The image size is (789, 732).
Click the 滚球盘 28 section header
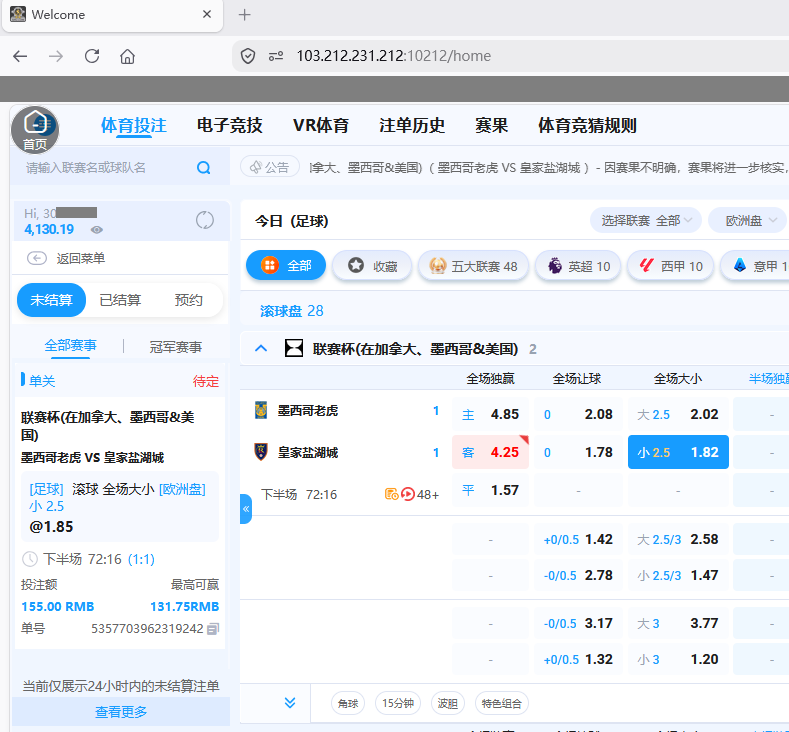click(291, 311)
